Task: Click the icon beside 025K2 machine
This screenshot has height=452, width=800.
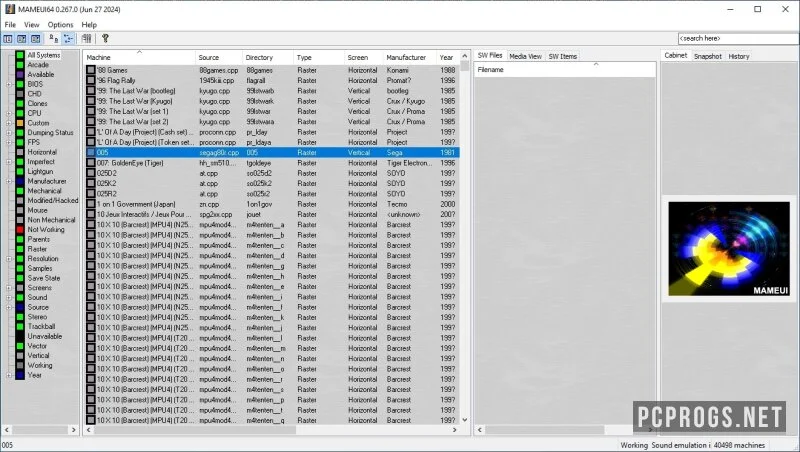Action: 91,183
